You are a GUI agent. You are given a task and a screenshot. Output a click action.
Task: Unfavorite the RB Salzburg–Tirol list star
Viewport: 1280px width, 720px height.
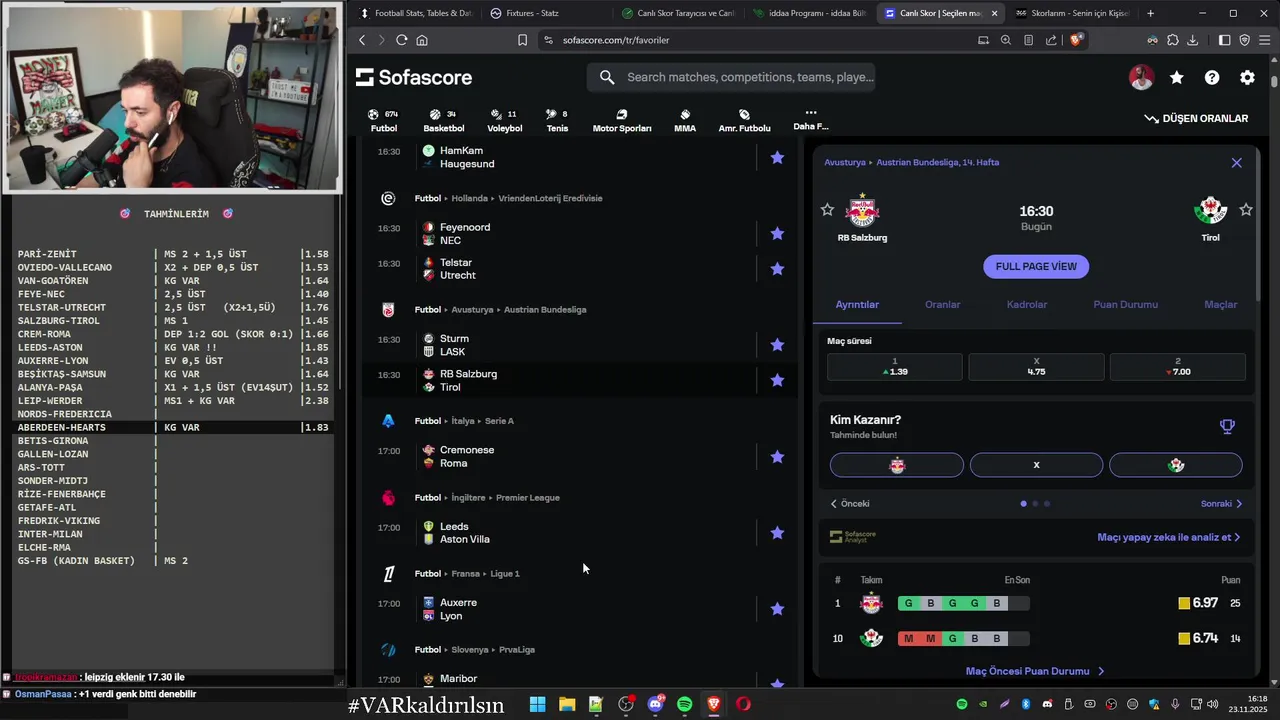(777, 380)
